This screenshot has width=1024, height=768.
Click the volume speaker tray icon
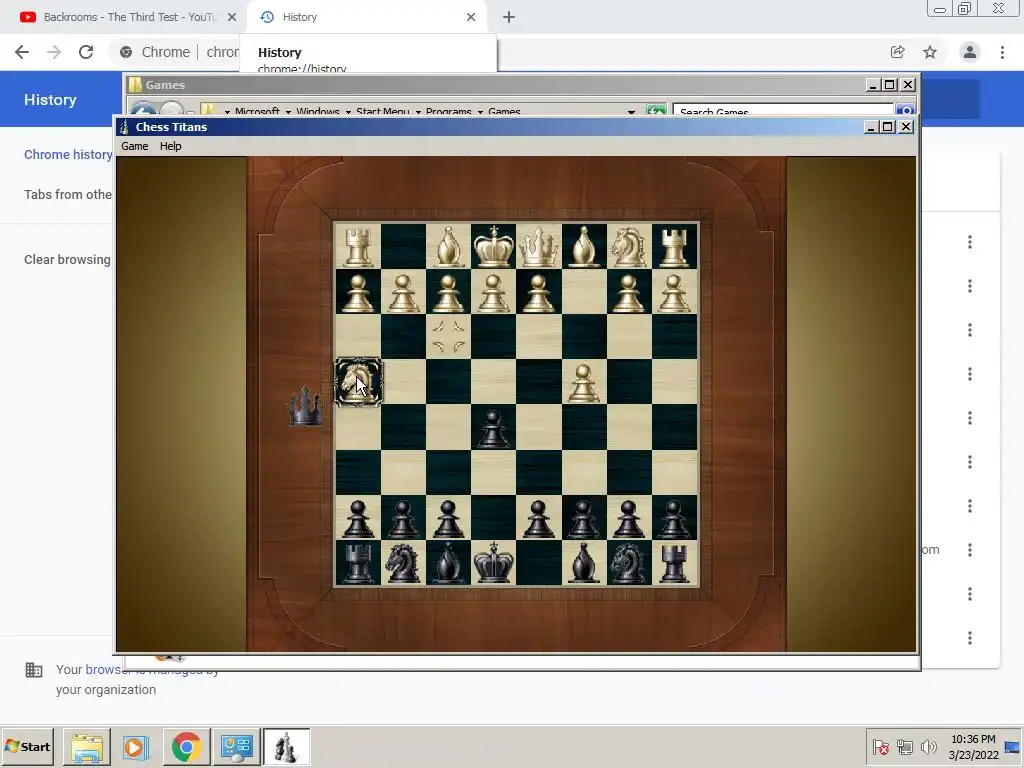[x=929, y=746]
